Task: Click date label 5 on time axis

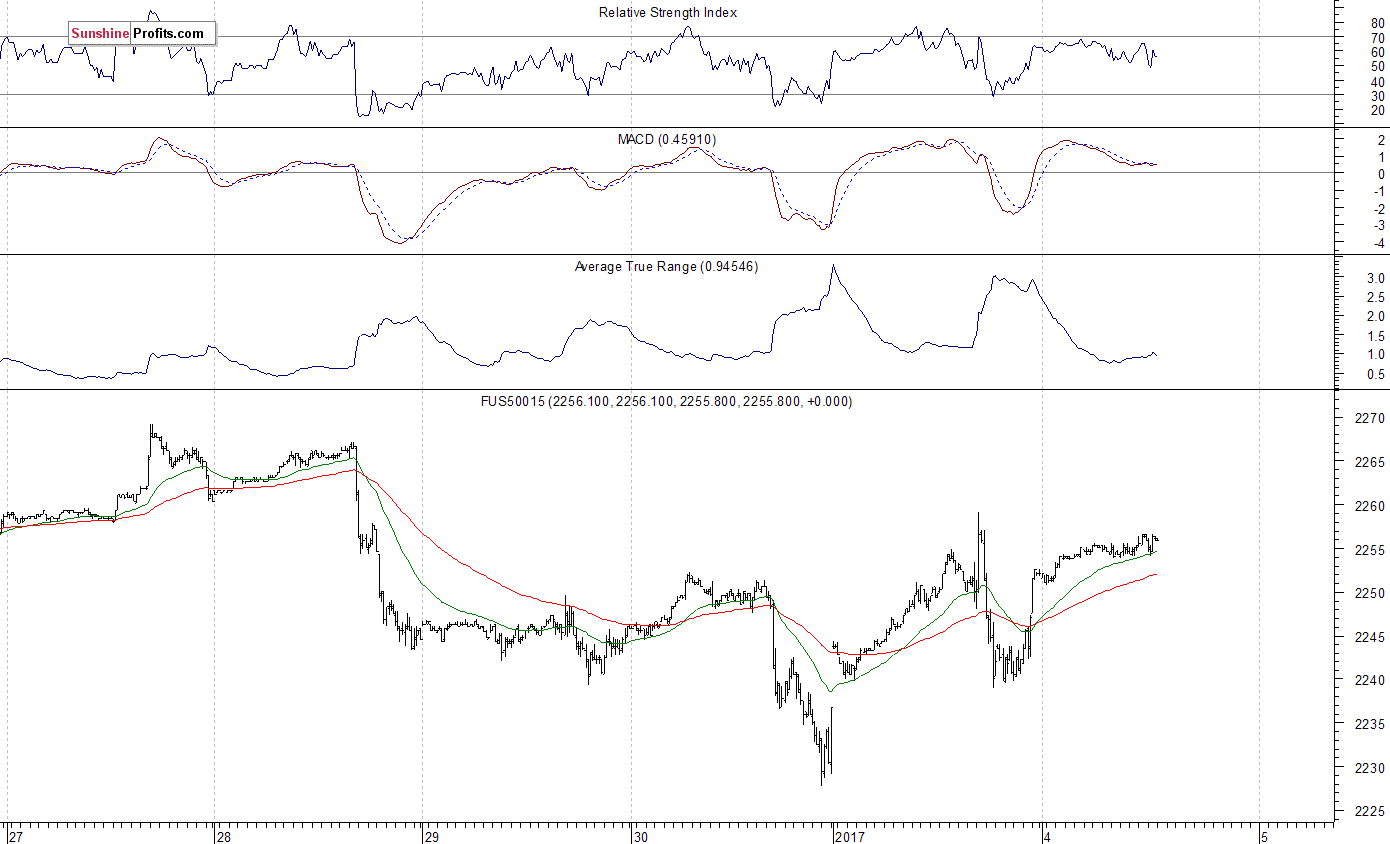Action: (1264, 836)
